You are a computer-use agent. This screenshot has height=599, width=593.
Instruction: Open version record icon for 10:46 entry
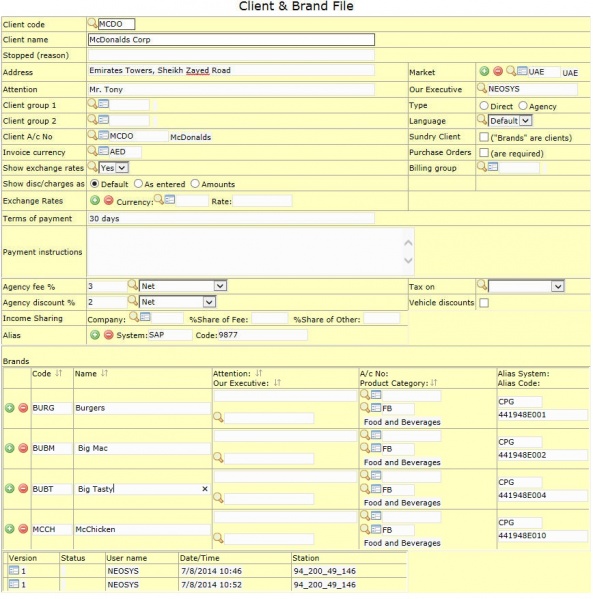14,570
